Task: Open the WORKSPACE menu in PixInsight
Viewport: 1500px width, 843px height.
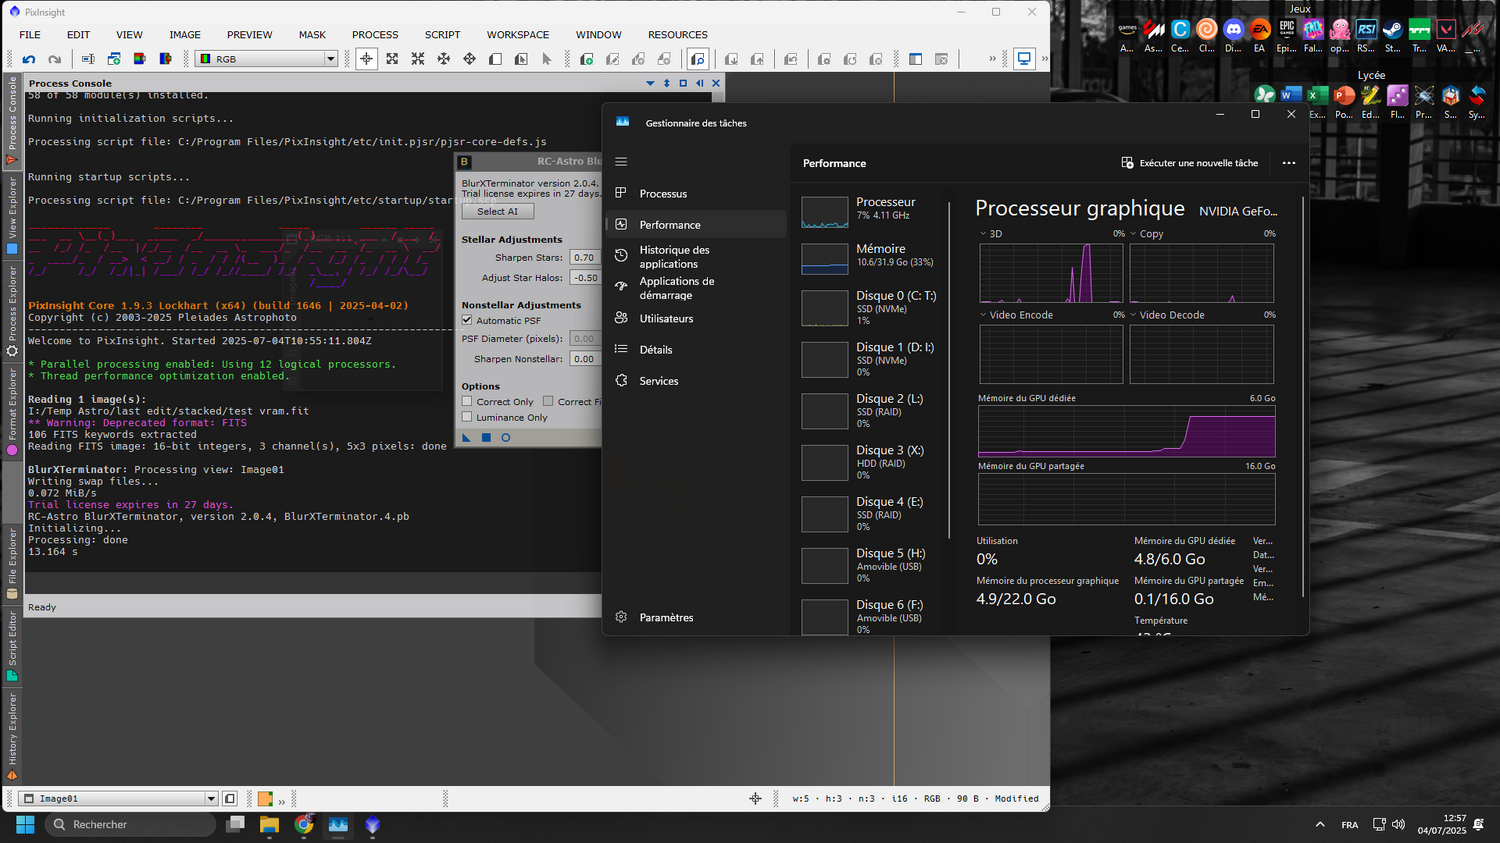Action: click(518, 35)
